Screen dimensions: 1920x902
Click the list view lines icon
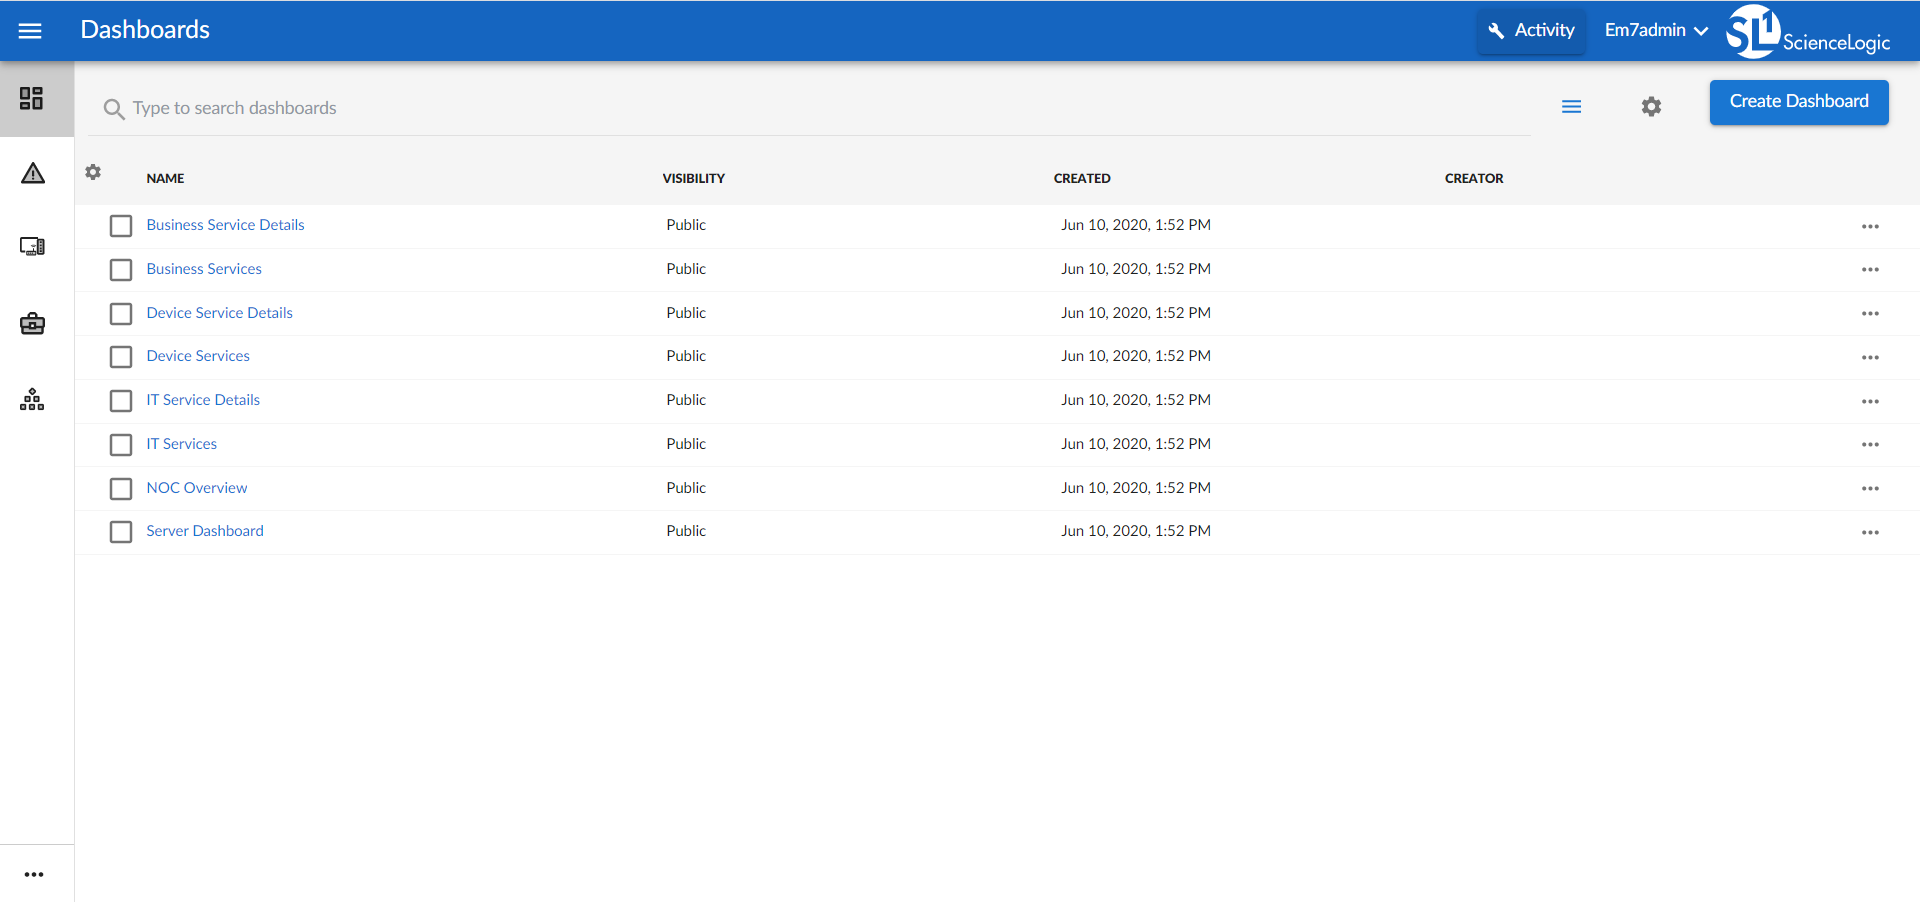point(1571,107)
